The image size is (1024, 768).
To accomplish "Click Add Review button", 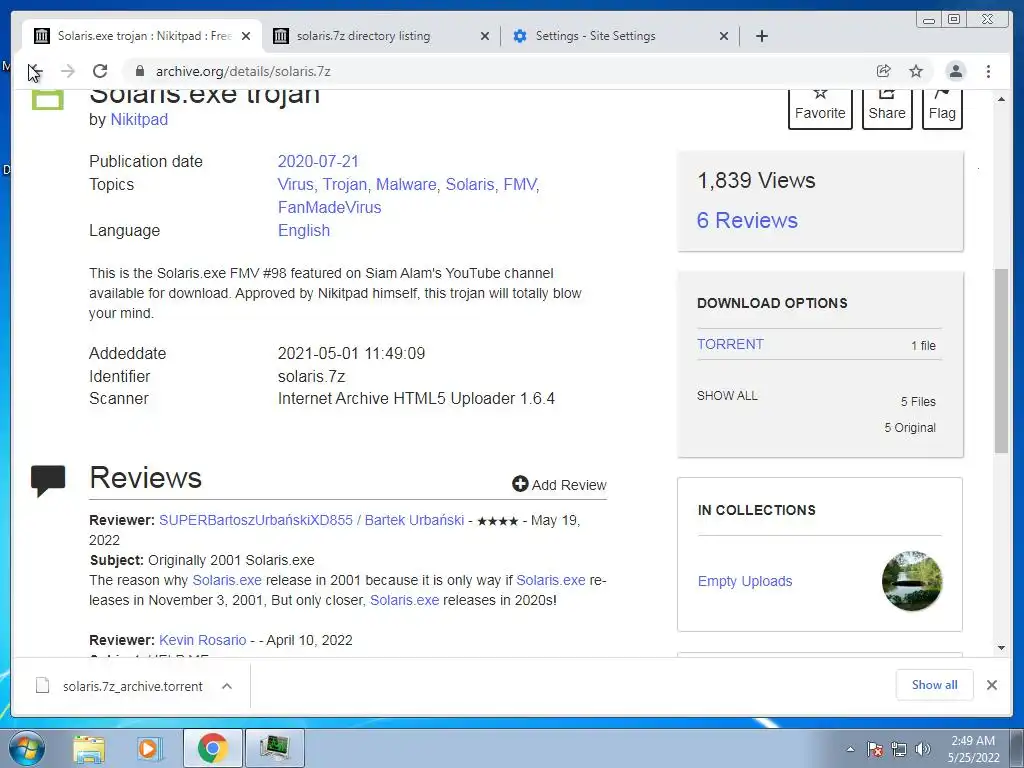I will [559, 485].
